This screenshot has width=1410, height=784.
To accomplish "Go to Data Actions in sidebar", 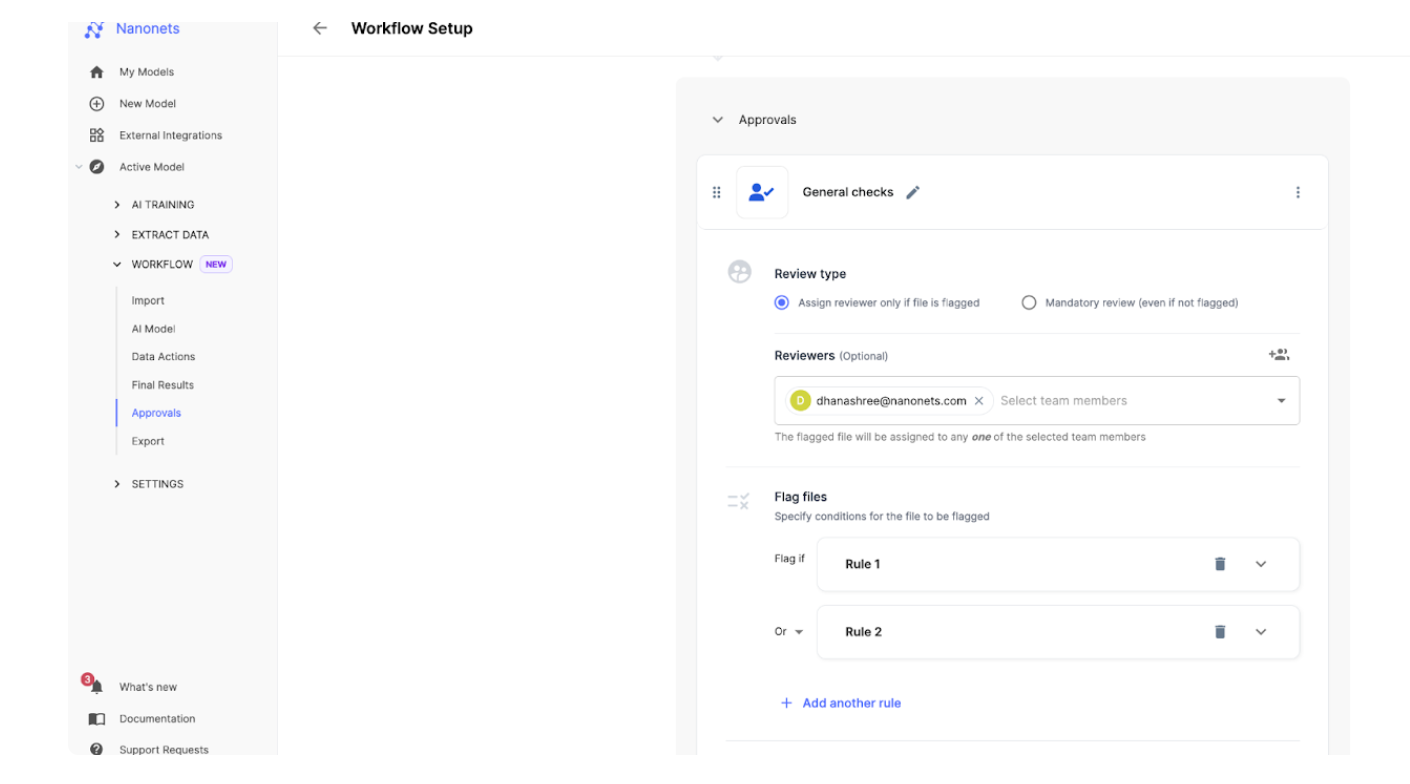I will [163, 357].
